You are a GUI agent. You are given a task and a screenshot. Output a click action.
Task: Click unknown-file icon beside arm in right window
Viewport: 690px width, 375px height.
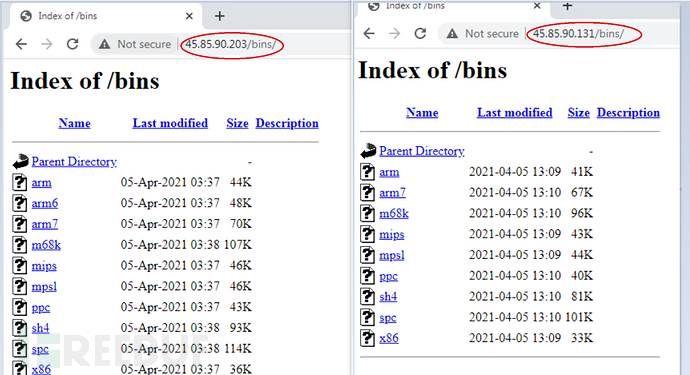click(367, 171)
